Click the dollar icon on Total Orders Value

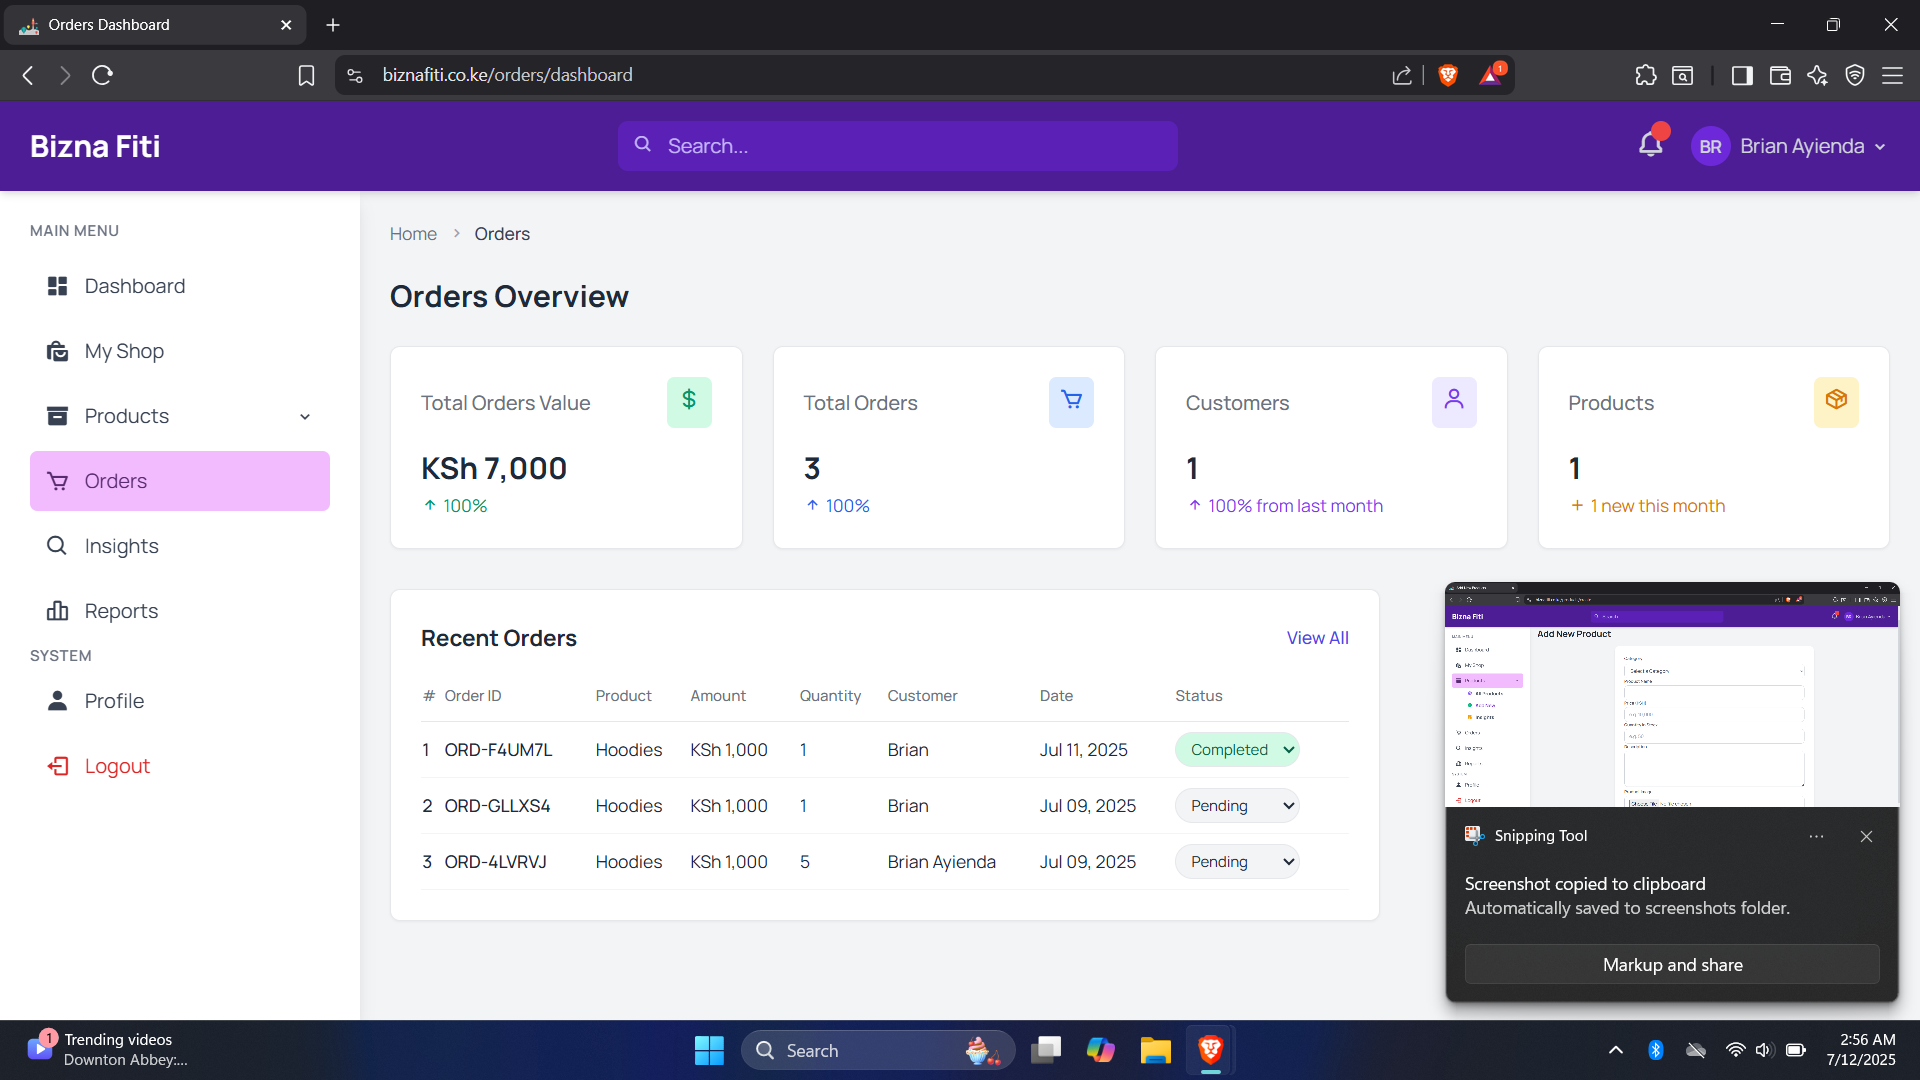(x=689, y=401)
